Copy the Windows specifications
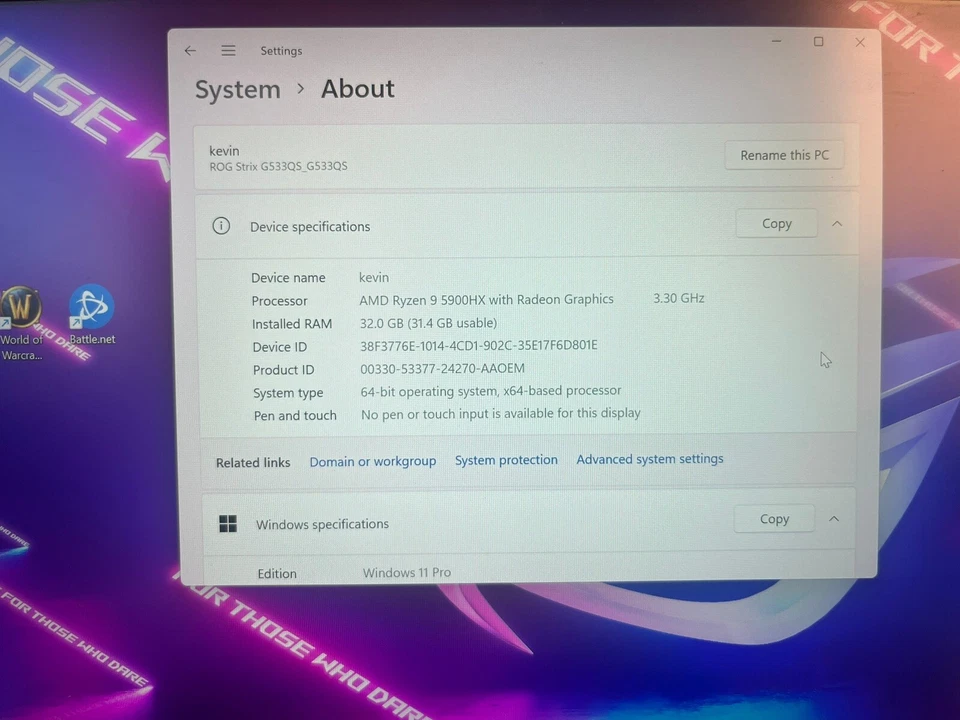The width and height of the screenshot is (960, 720). (774, 519)
